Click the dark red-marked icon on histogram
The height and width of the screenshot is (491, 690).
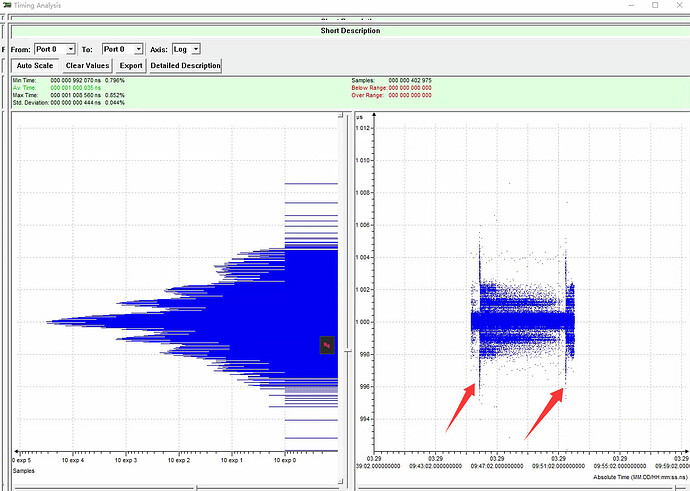326,344
